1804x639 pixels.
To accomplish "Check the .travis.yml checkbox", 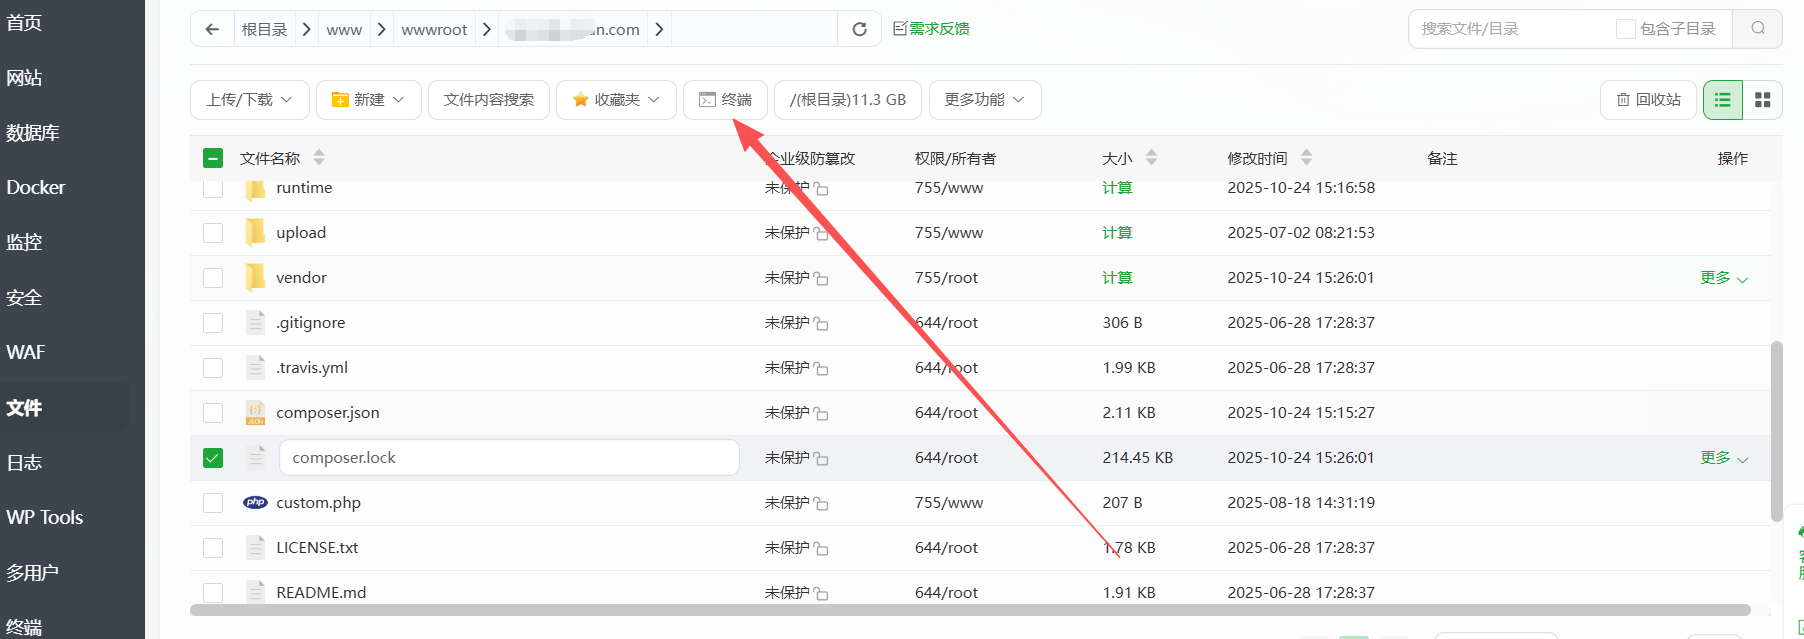I will click(213, 367).
